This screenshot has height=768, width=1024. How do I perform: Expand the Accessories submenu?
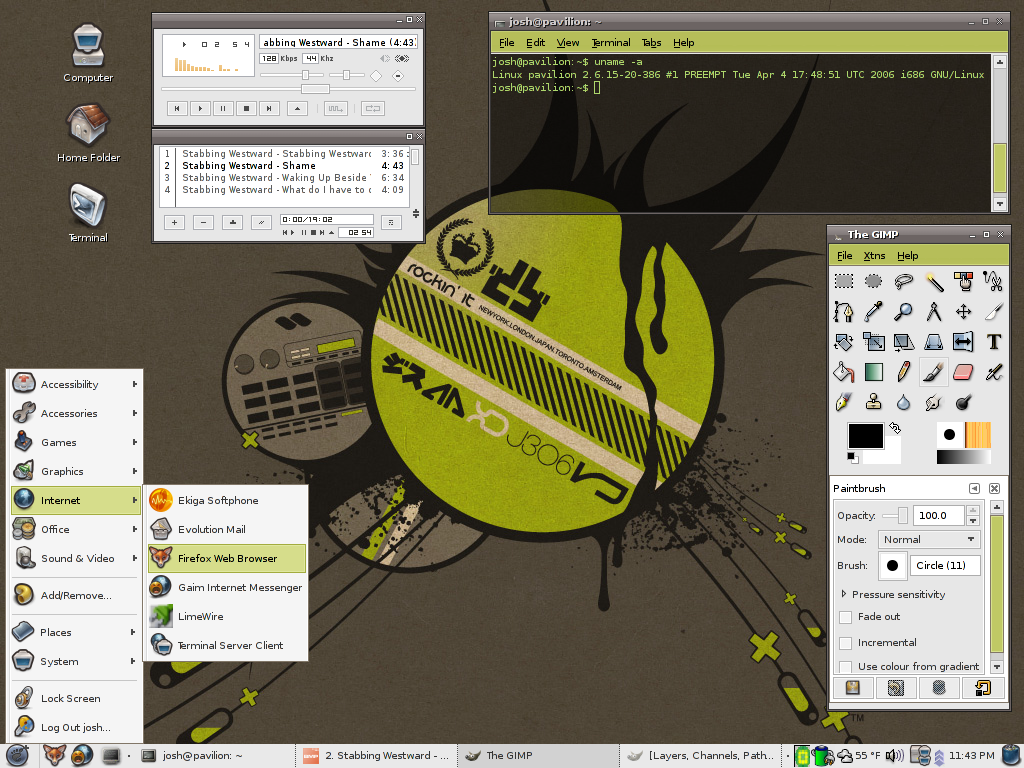point(76,413)
